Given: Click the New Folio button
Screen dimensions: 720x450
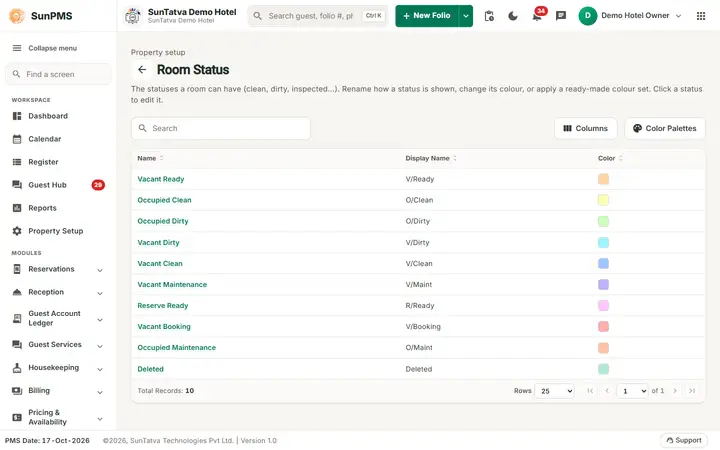Looking at the screenshot, I should (427, 16).
